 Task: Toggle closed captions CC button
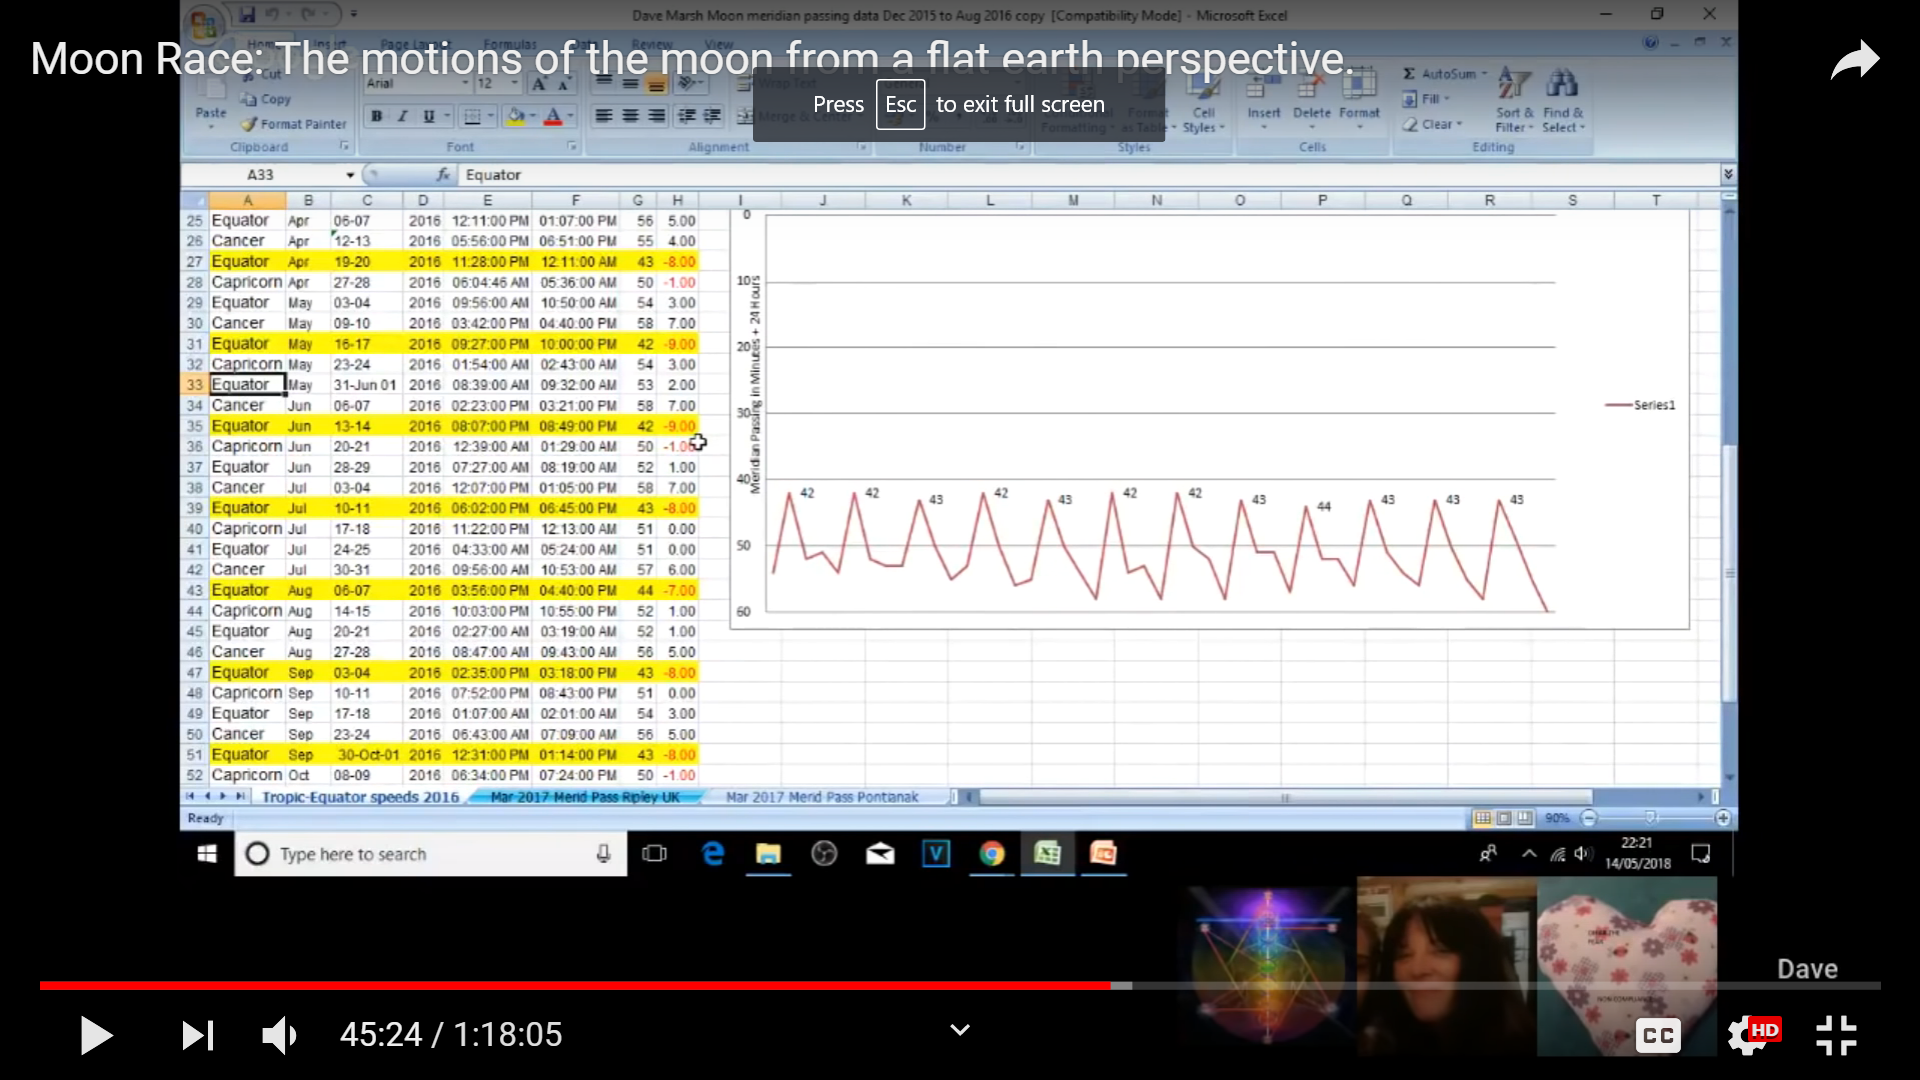pyautogui.click(x=1658, y=1036)
